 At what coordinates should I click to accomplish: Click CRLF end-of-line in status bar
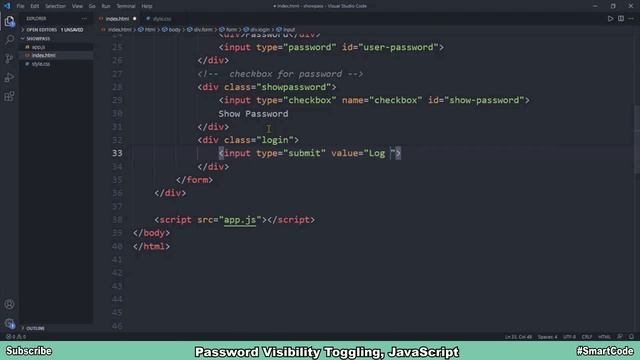click(x=587, y=337)
